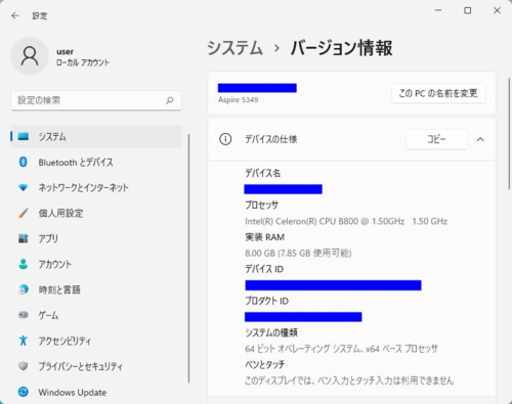512x404 pixels.
Task: Focus the 設定の検索 search box
Action: [96, 100]
